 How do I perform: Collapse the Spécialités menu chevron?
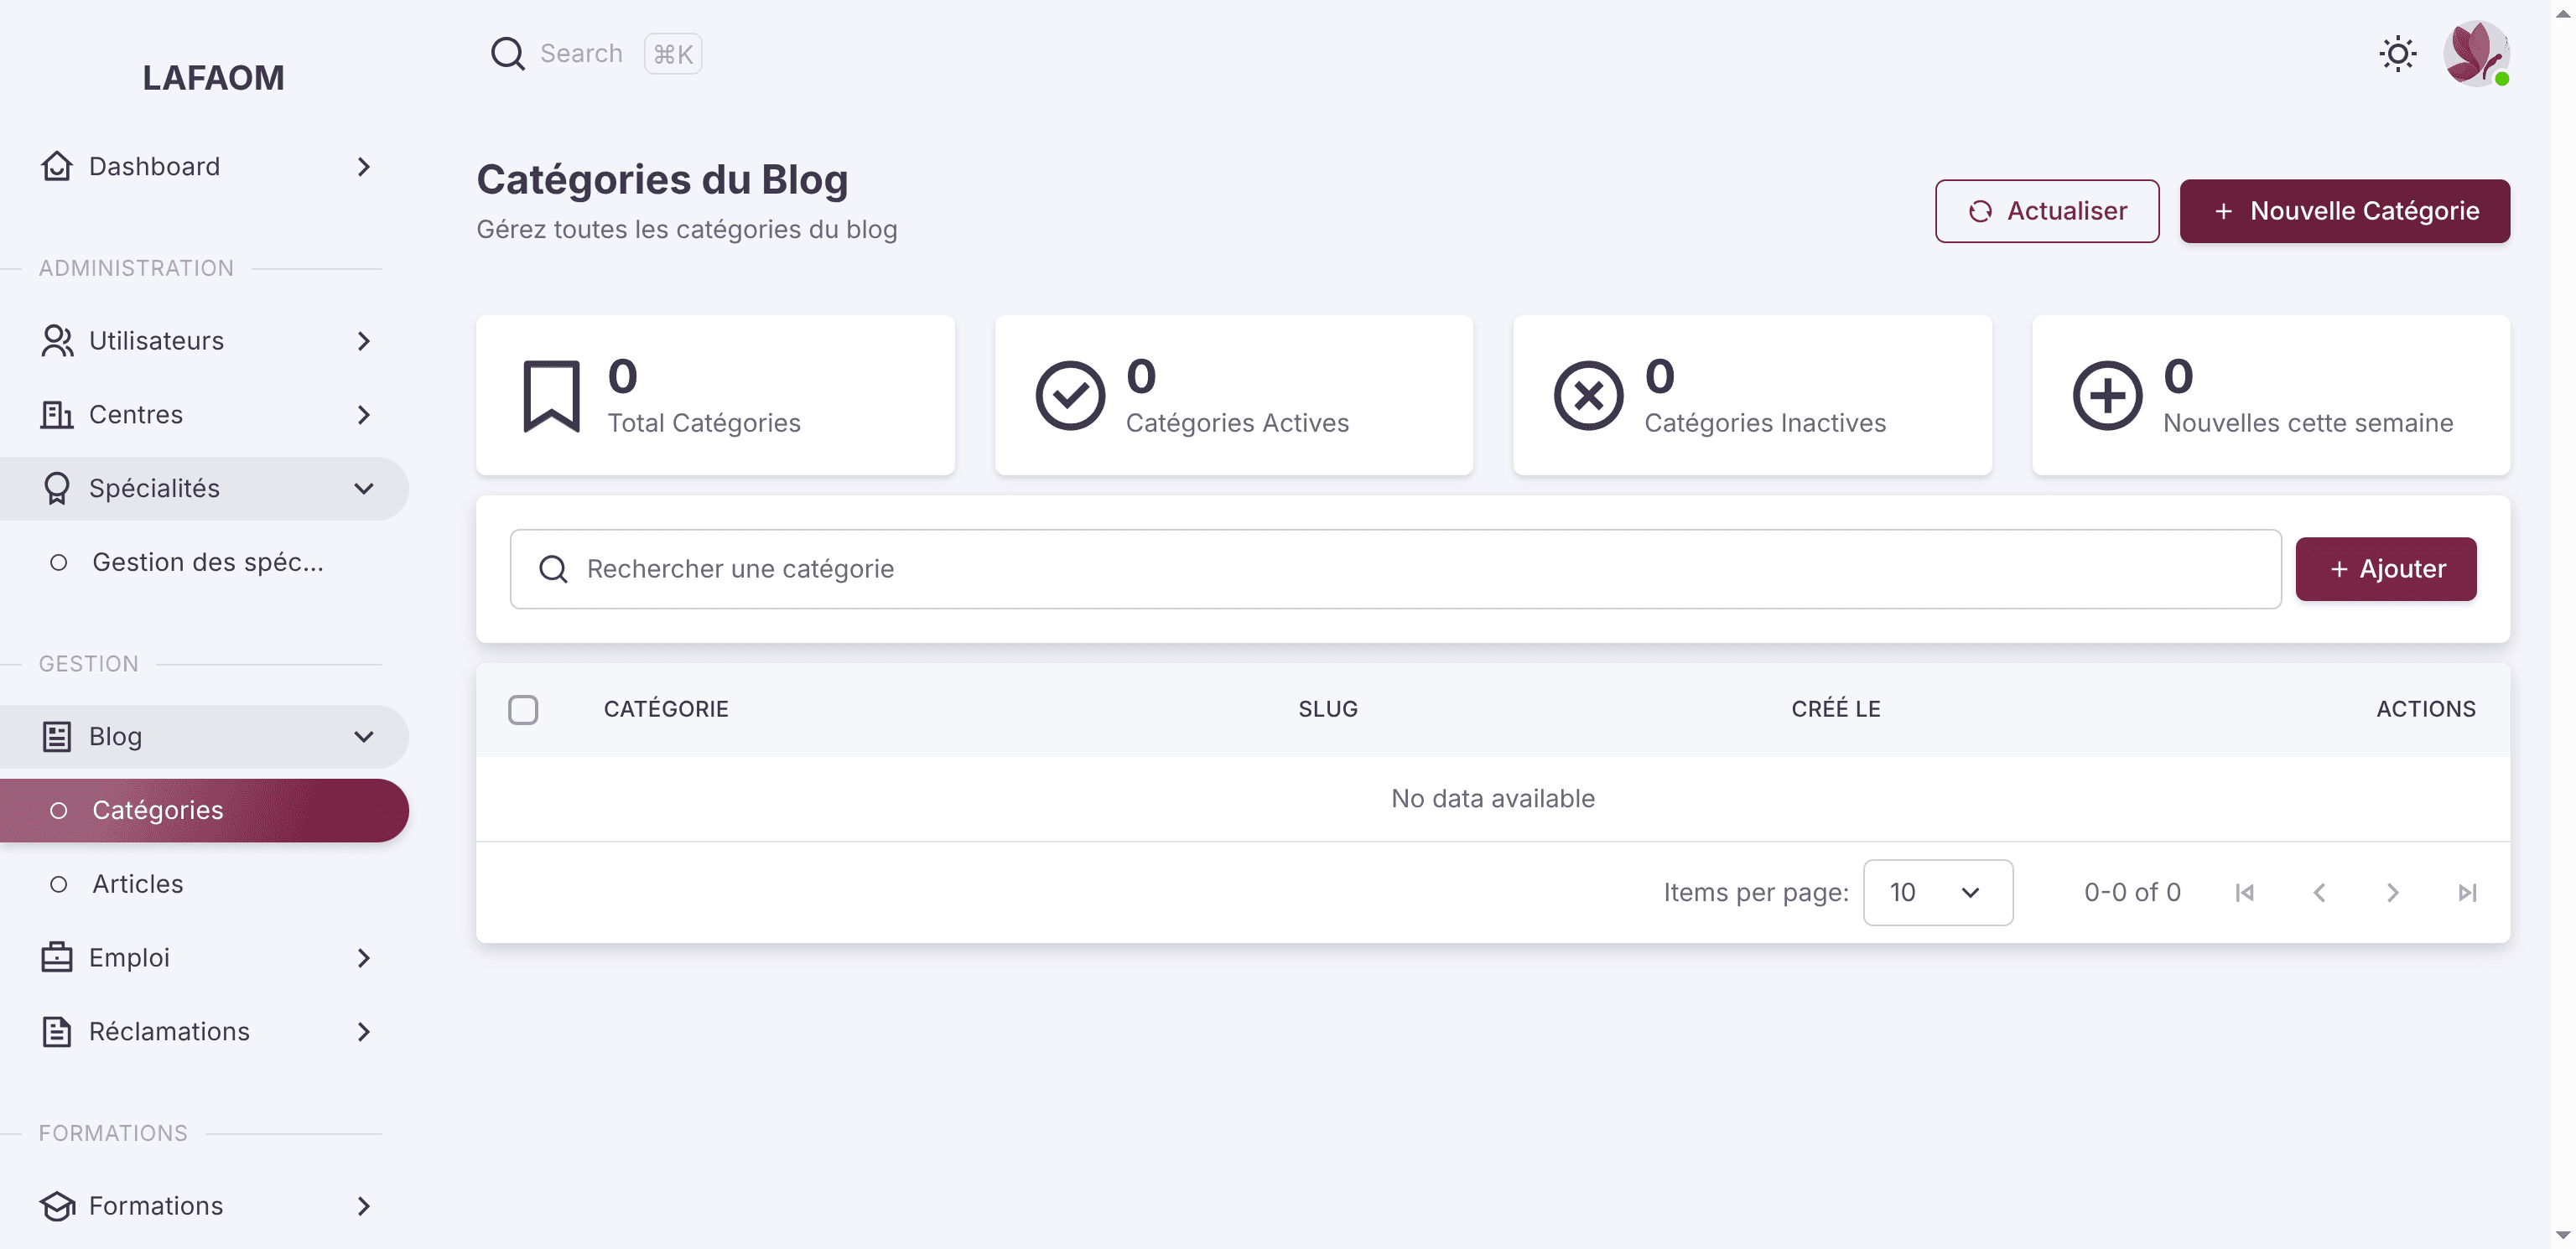[364, 489]
